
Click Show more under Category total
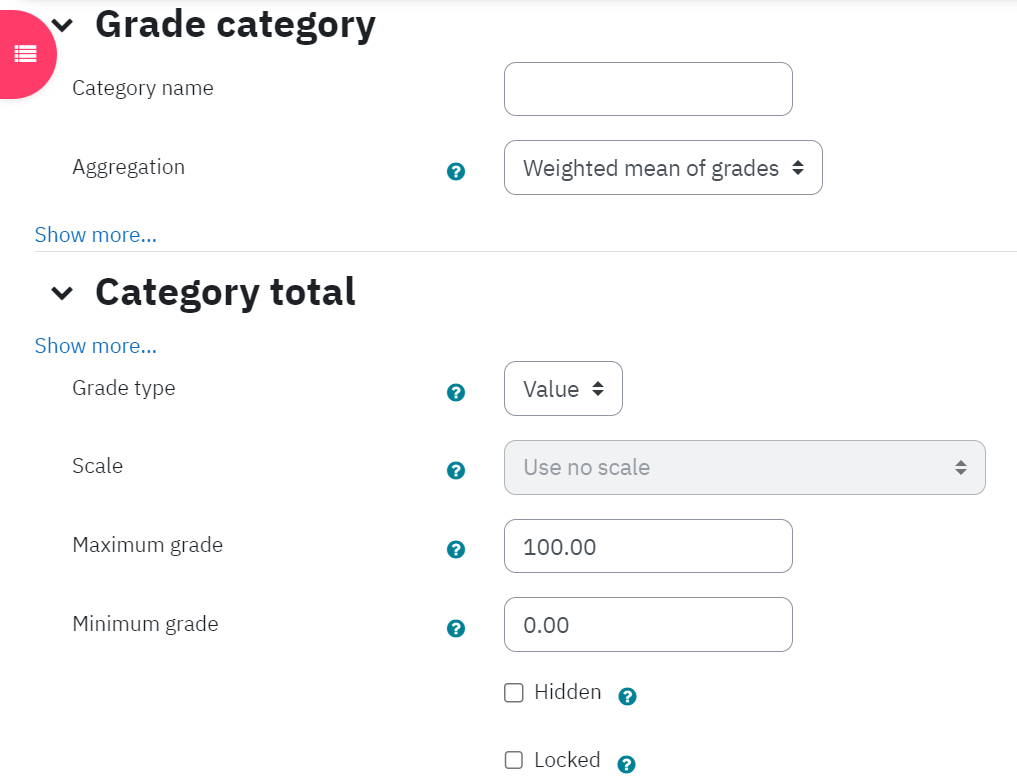[96, 346]
